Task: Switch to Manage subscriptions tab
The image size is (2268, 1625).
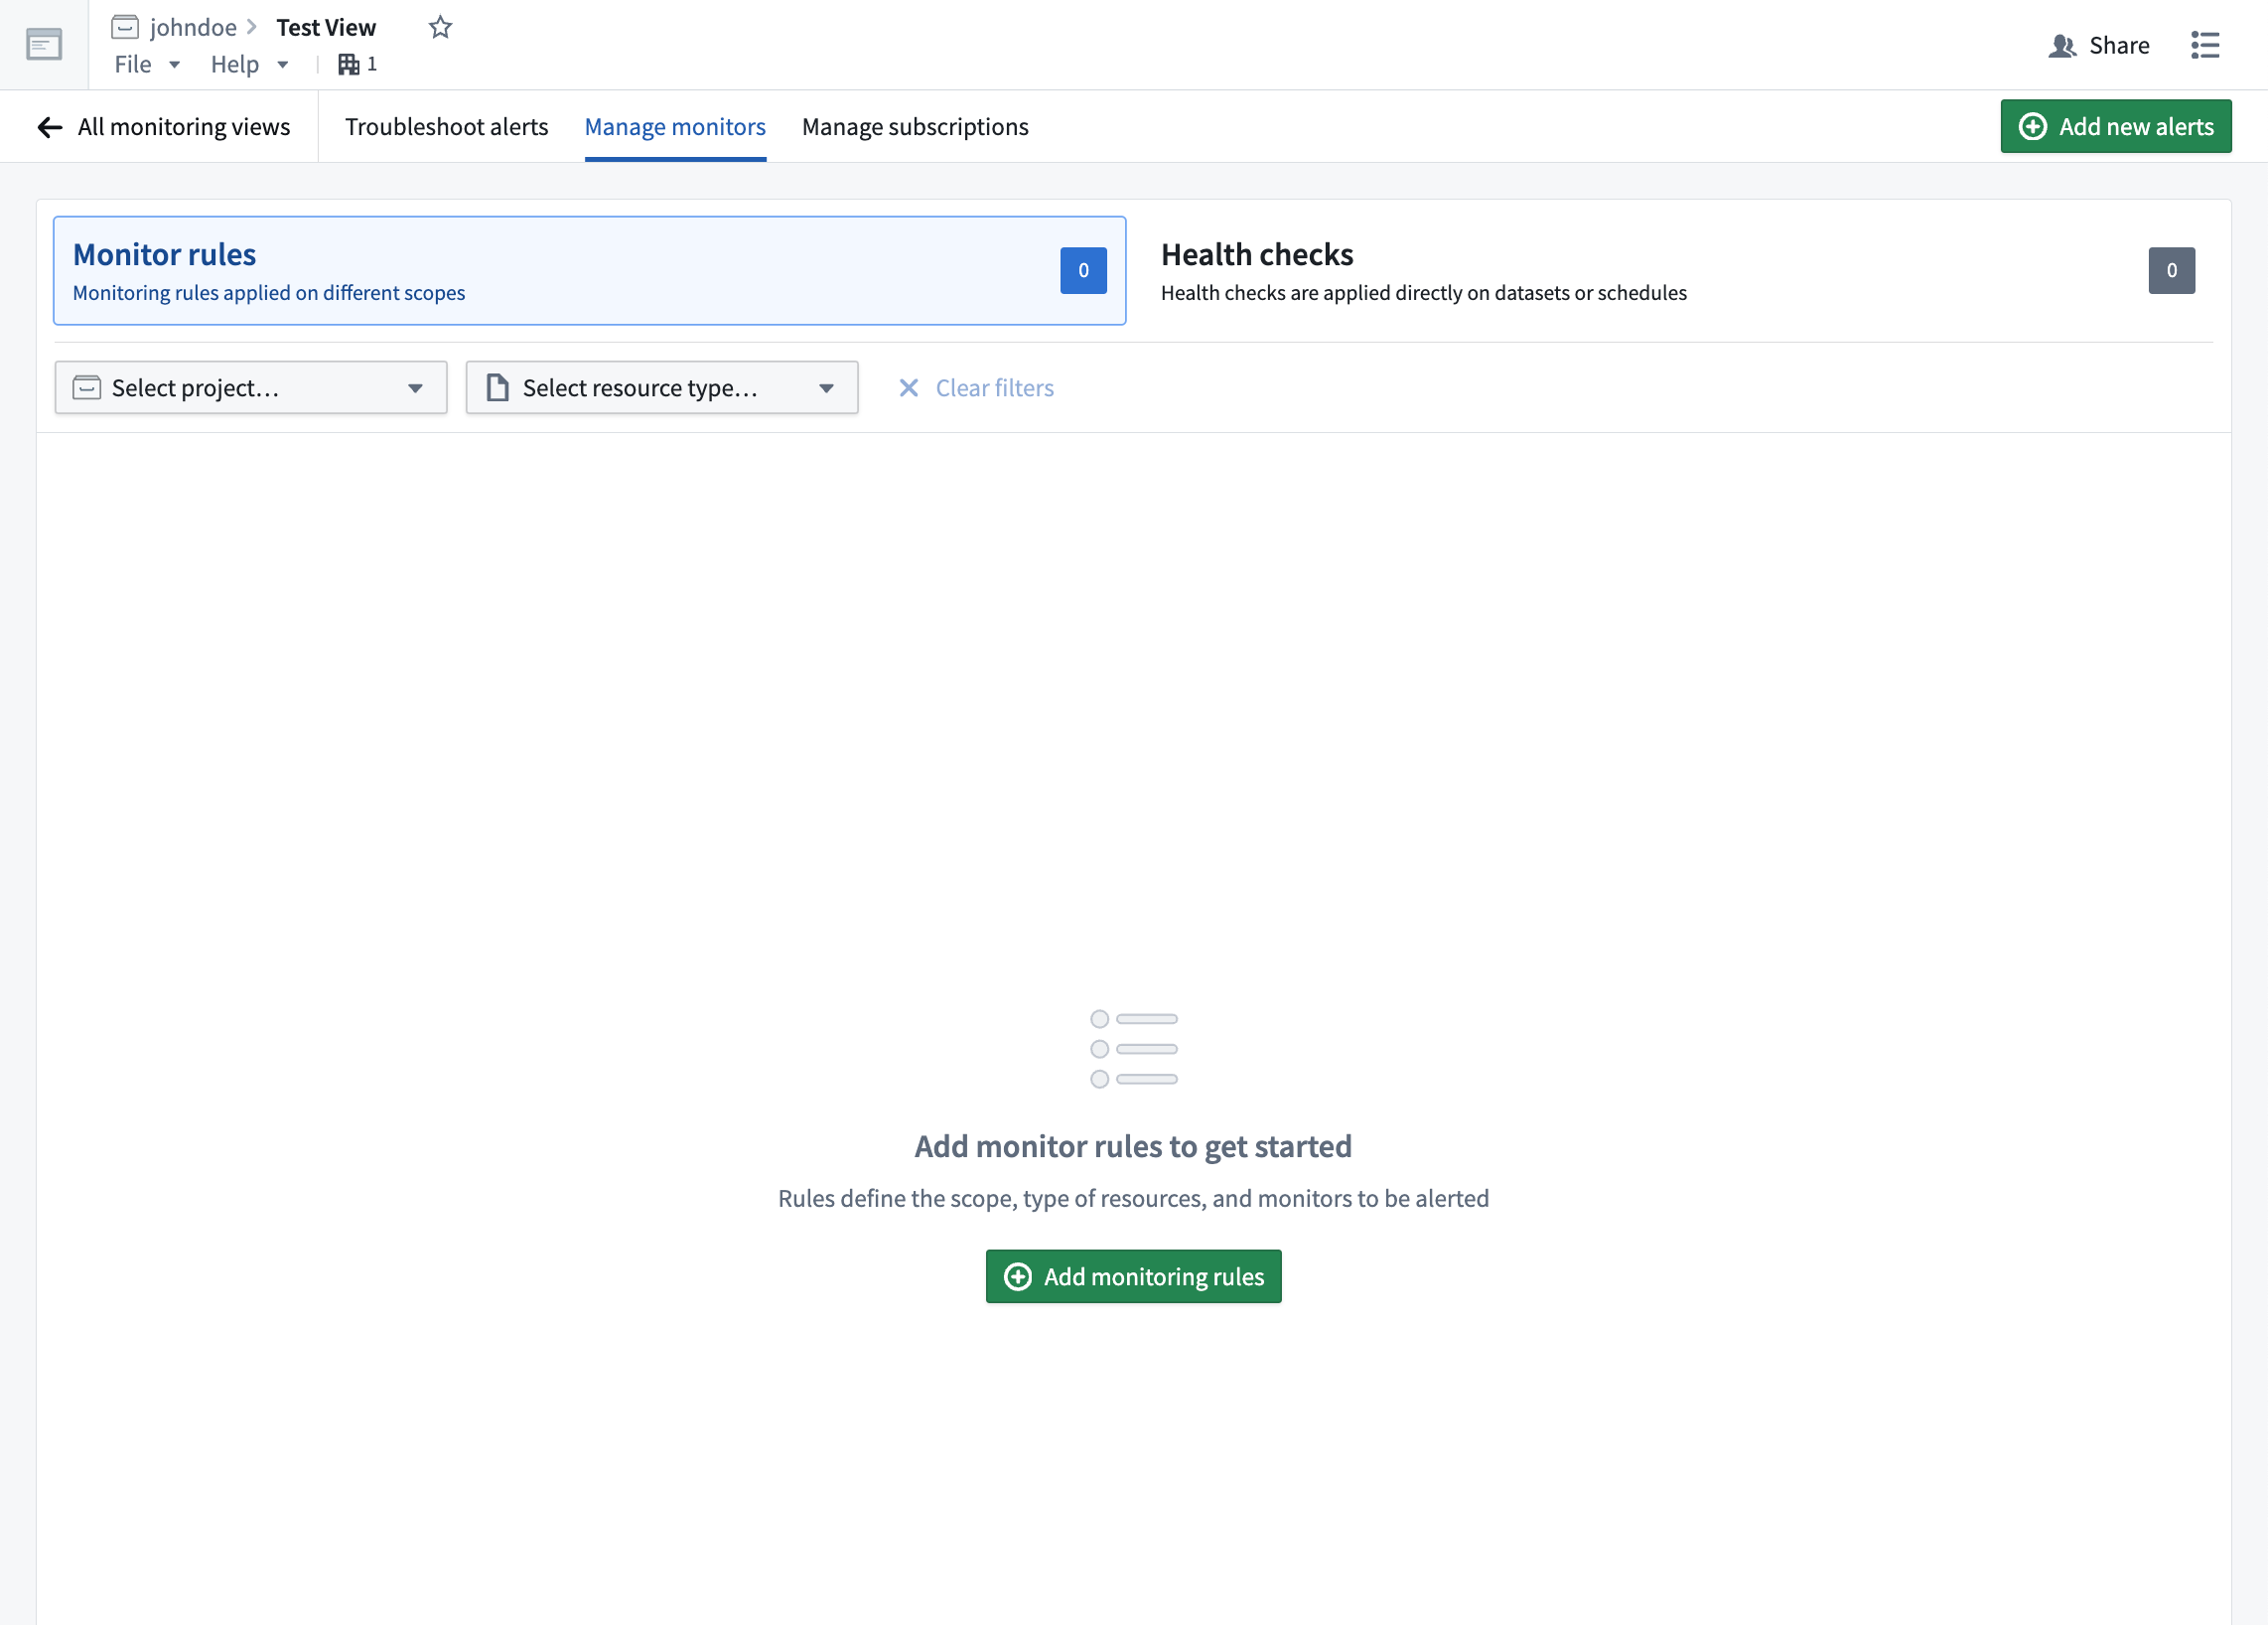Action: click(x=915, y=125)
